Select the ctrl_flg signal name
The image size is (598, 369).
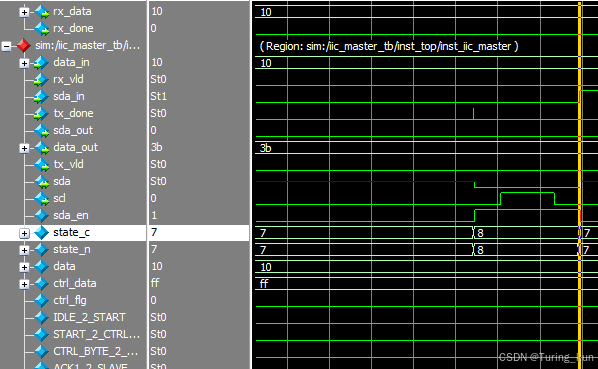(70, 300)
